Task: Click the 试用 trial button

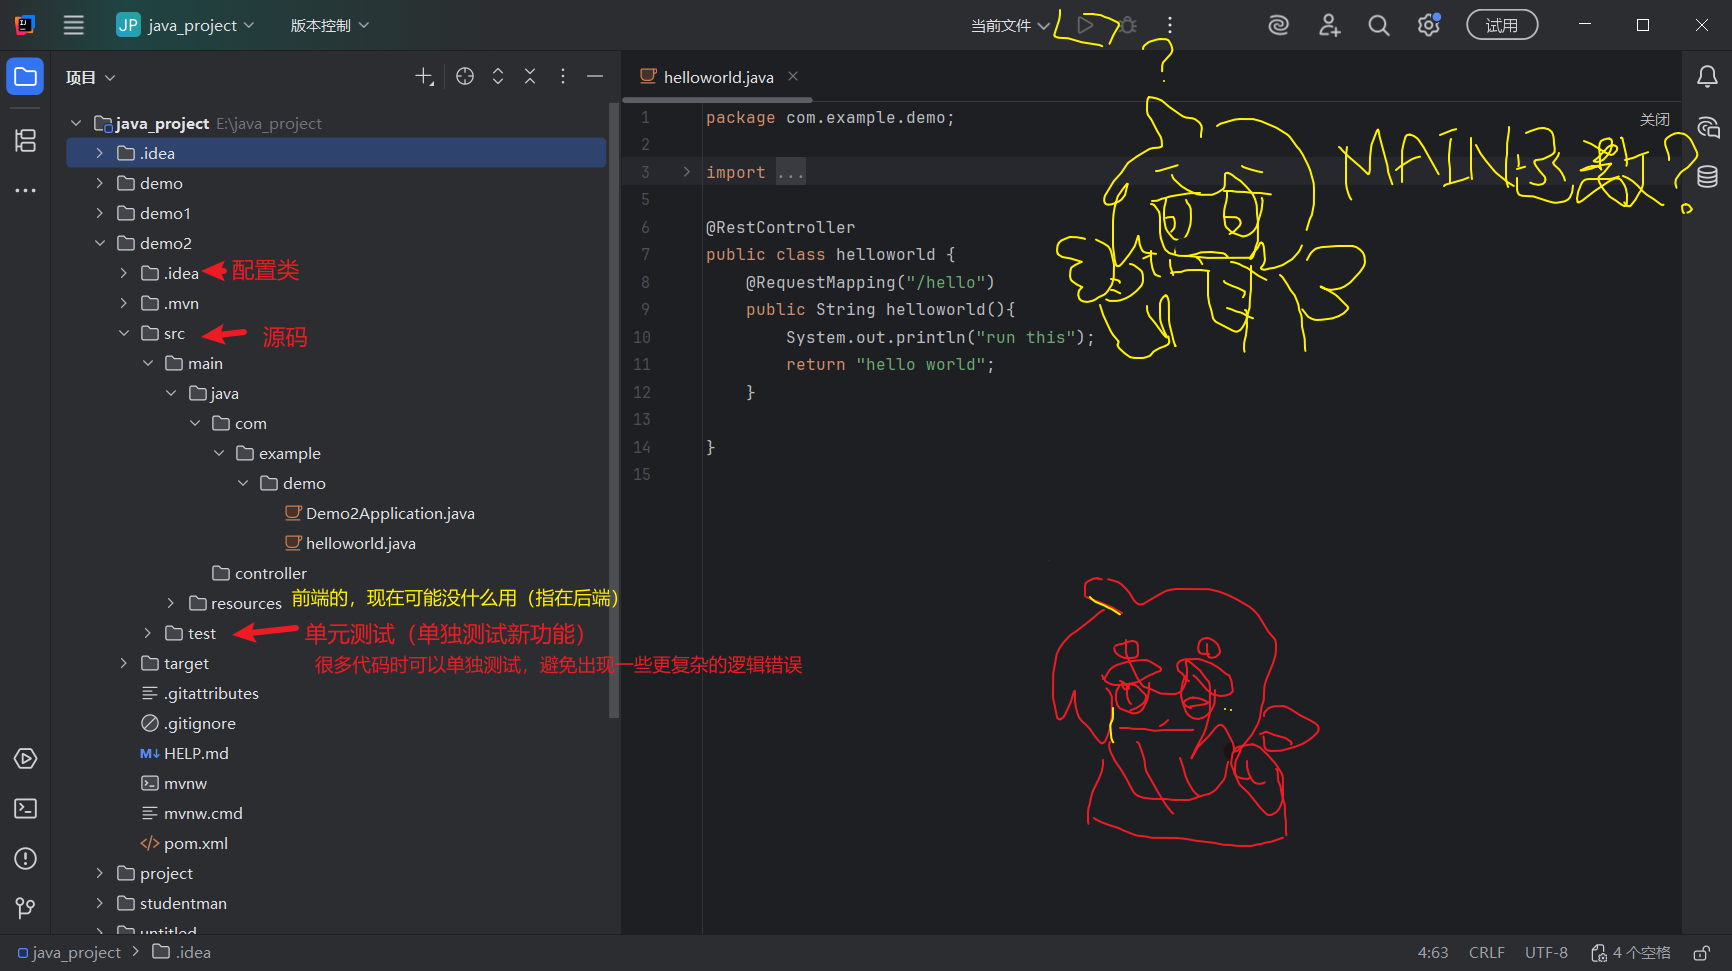Action: coord(1501,26)
